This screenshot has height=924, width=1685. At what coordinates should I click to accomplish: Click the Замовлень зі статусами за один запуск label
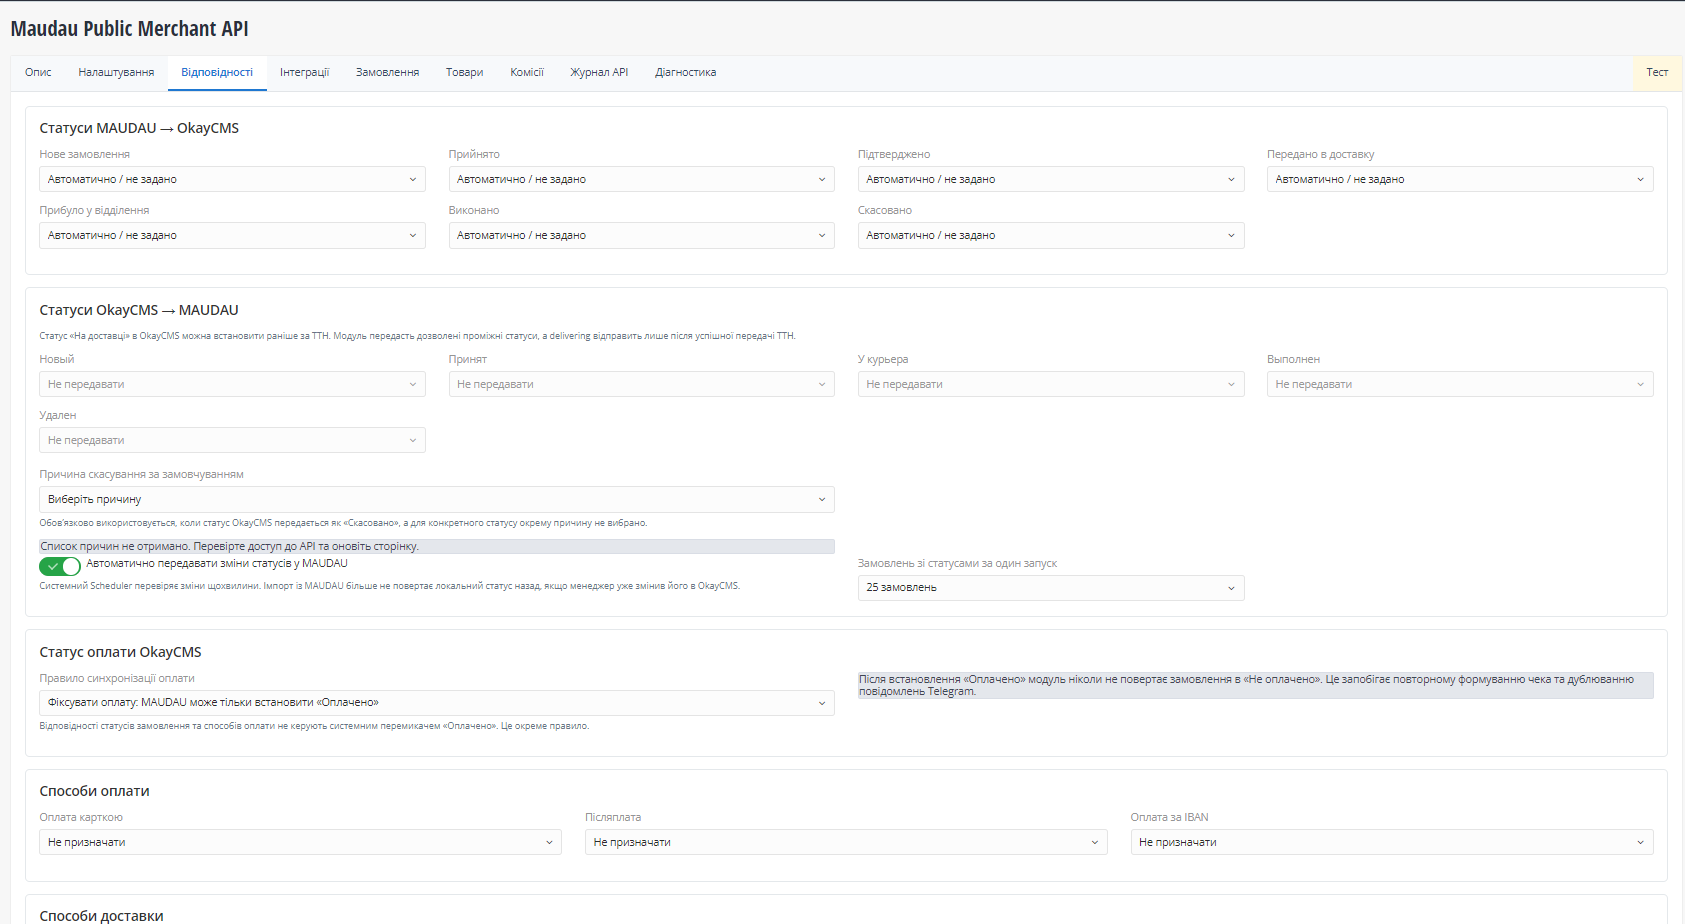(x=957, y=563)
